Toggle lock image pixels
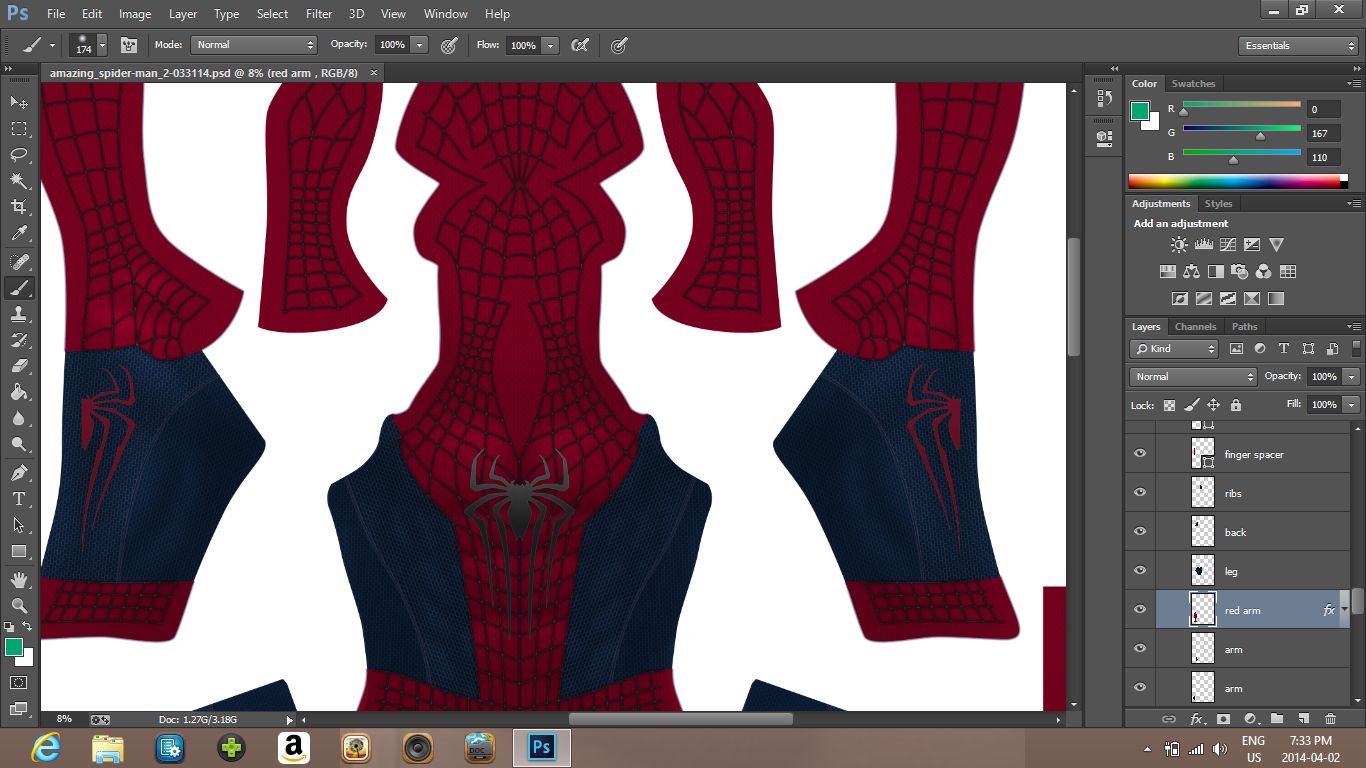Screen dimensions: 1366x768 (x=1192, y=405)
